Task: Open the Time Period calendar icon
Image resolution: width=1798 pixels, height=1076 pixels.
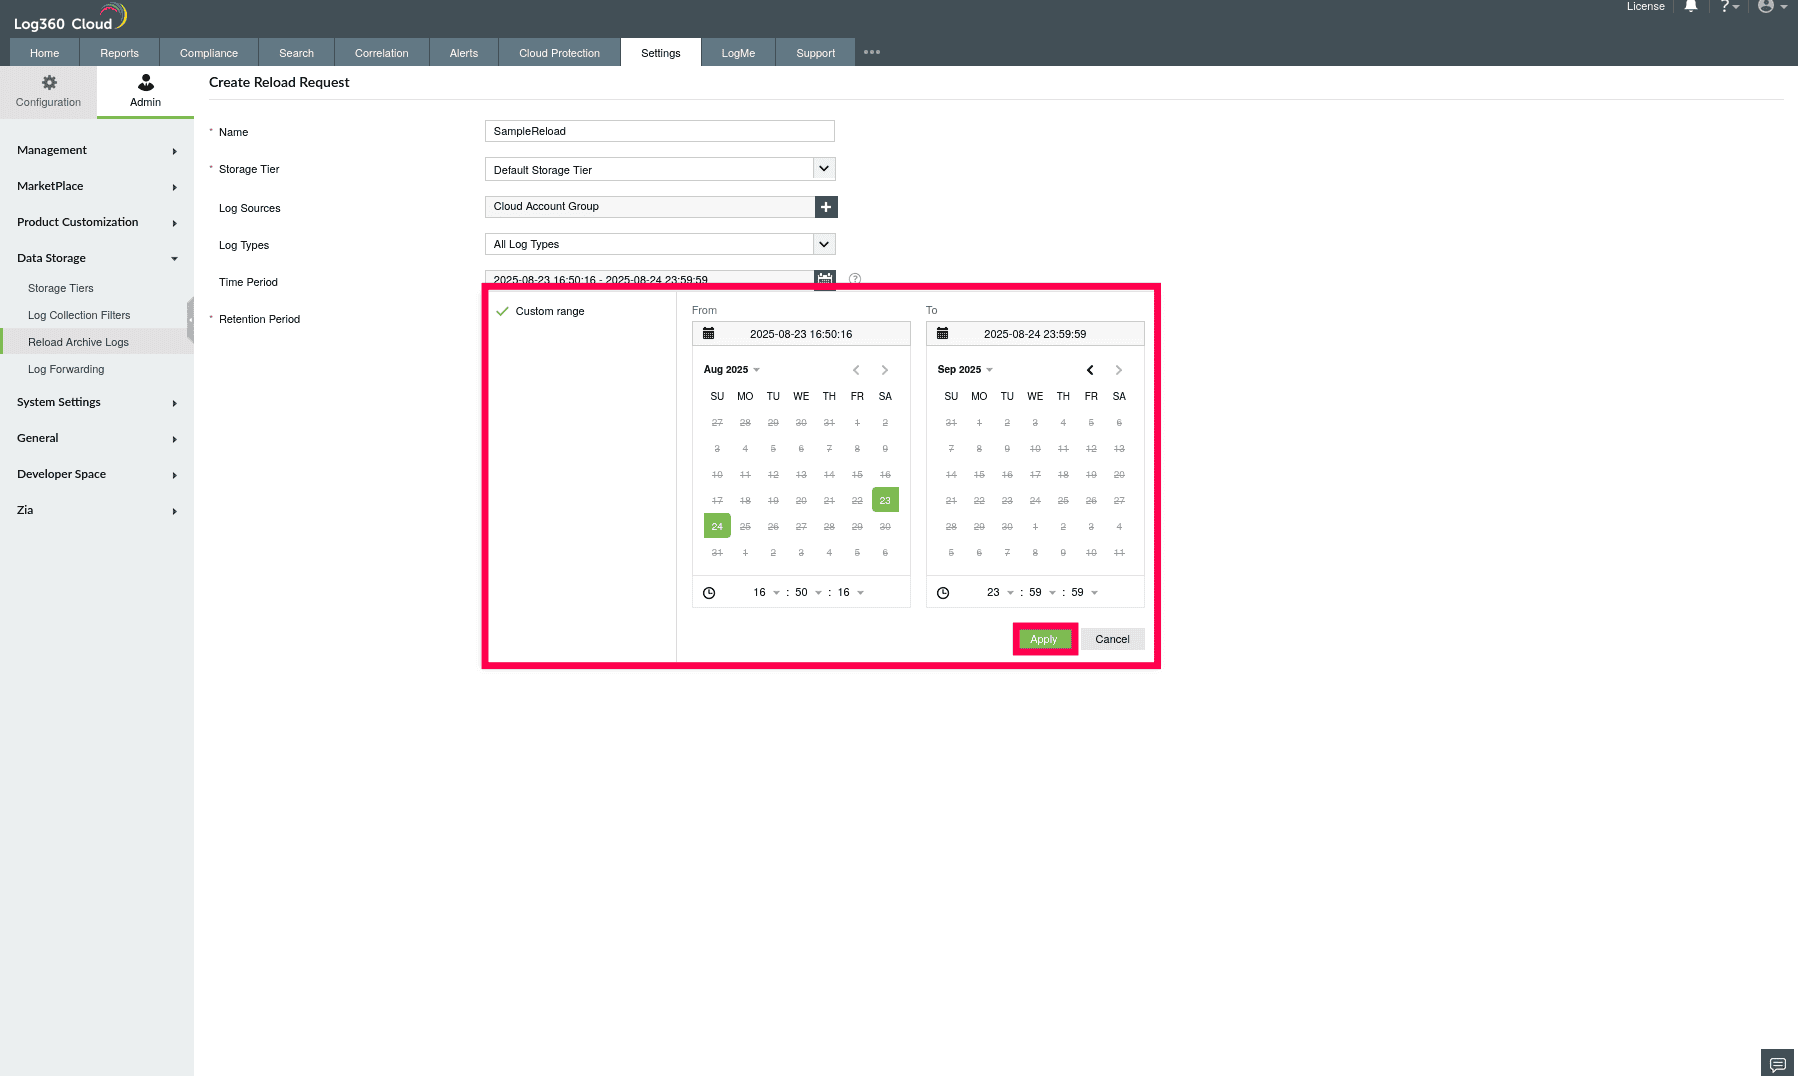Action: coord(825,280)
